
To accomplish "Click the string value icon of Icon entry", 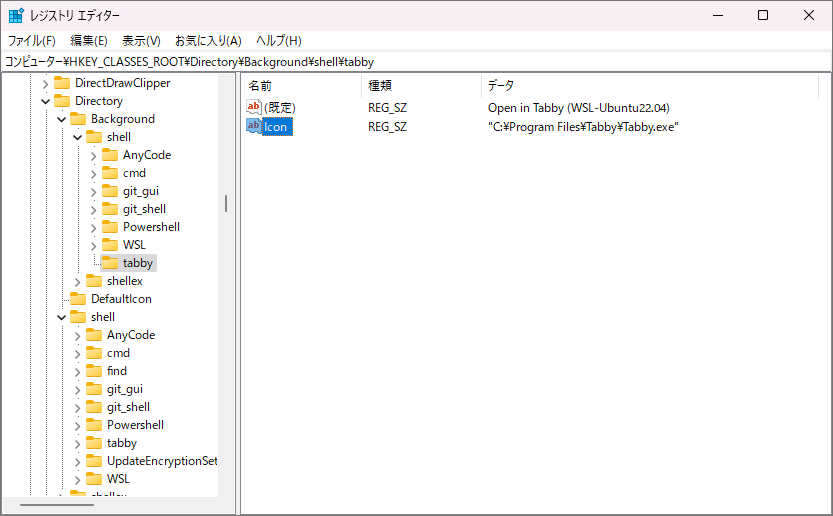I will point(254,126).
